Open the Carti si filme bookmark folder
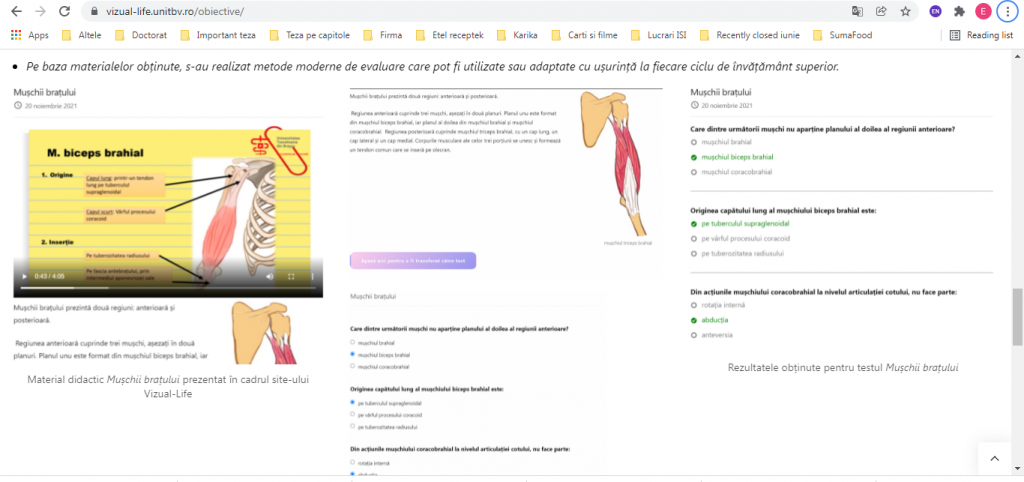1024x482 pixels. pyautogui.click(x=588, y=35)
